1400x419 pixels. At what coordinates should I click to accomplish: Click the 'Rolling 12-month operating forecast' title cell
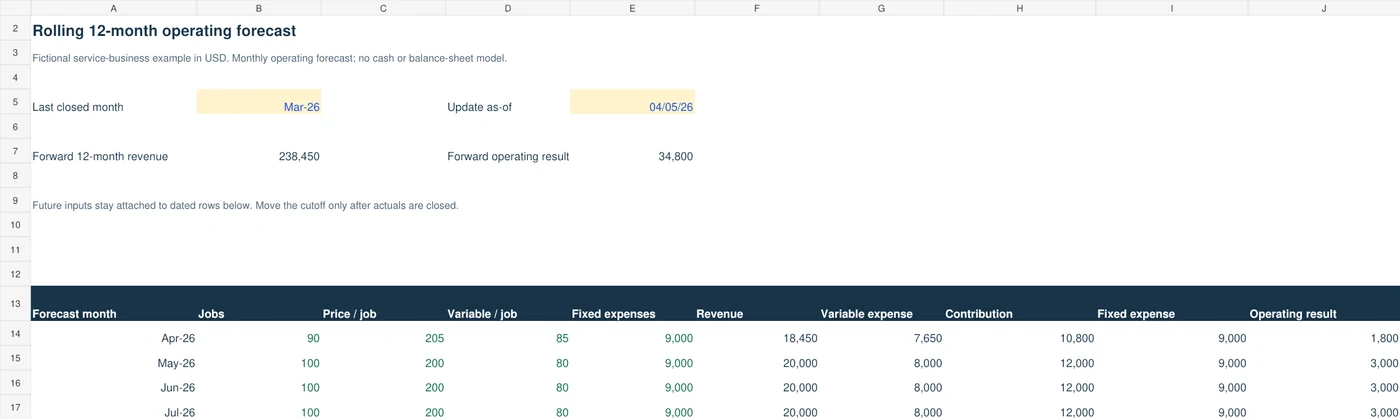[x=164, y=31]
